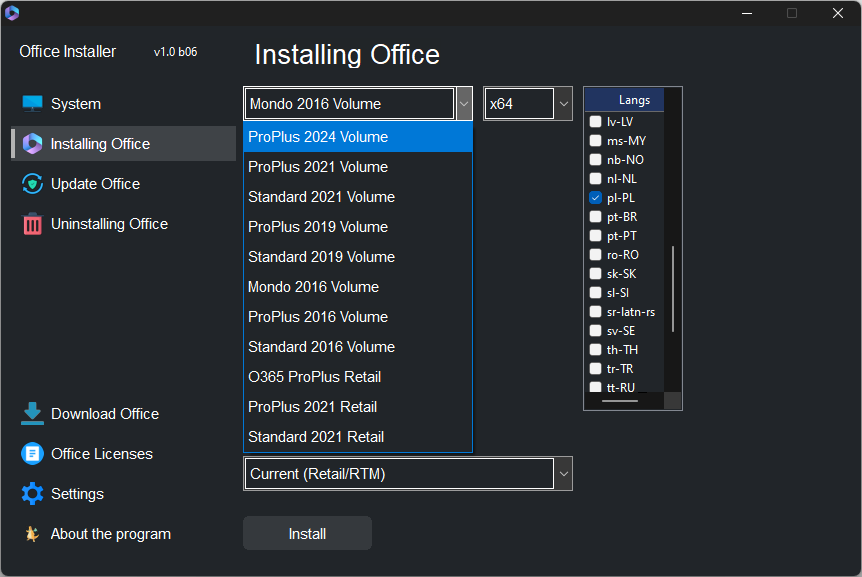Go to Update Office section
The image size is (862, 577).
(123, 184)
